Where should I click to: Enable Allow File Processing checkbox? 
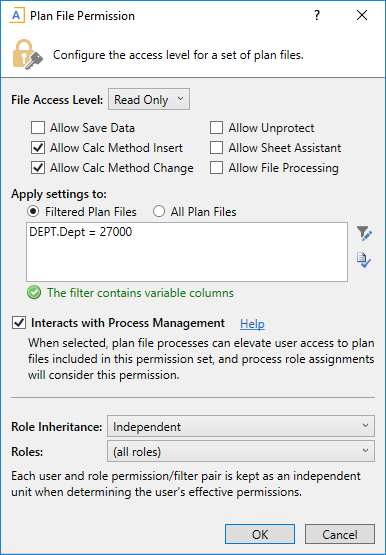click(x=216, y=168)
